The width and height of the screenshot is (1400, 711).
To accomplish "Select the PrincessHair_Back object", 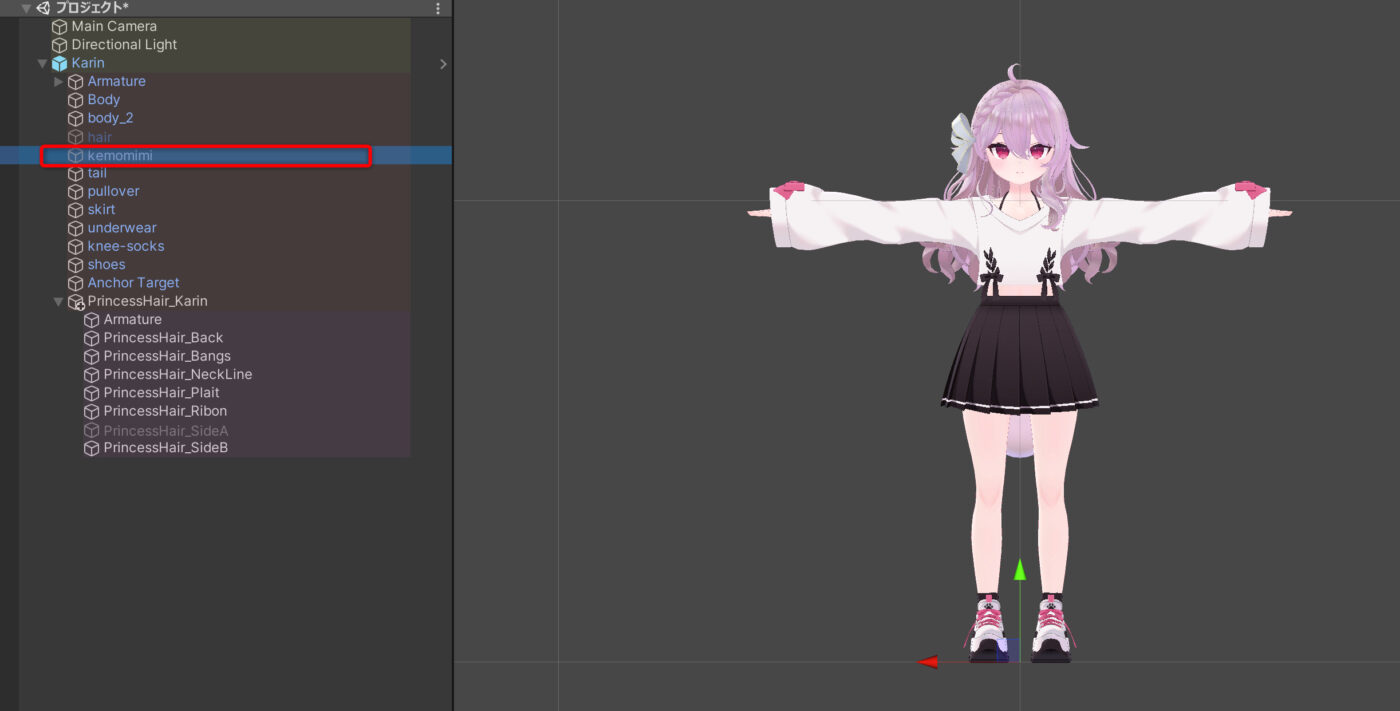I will click(x=163, y=338).
